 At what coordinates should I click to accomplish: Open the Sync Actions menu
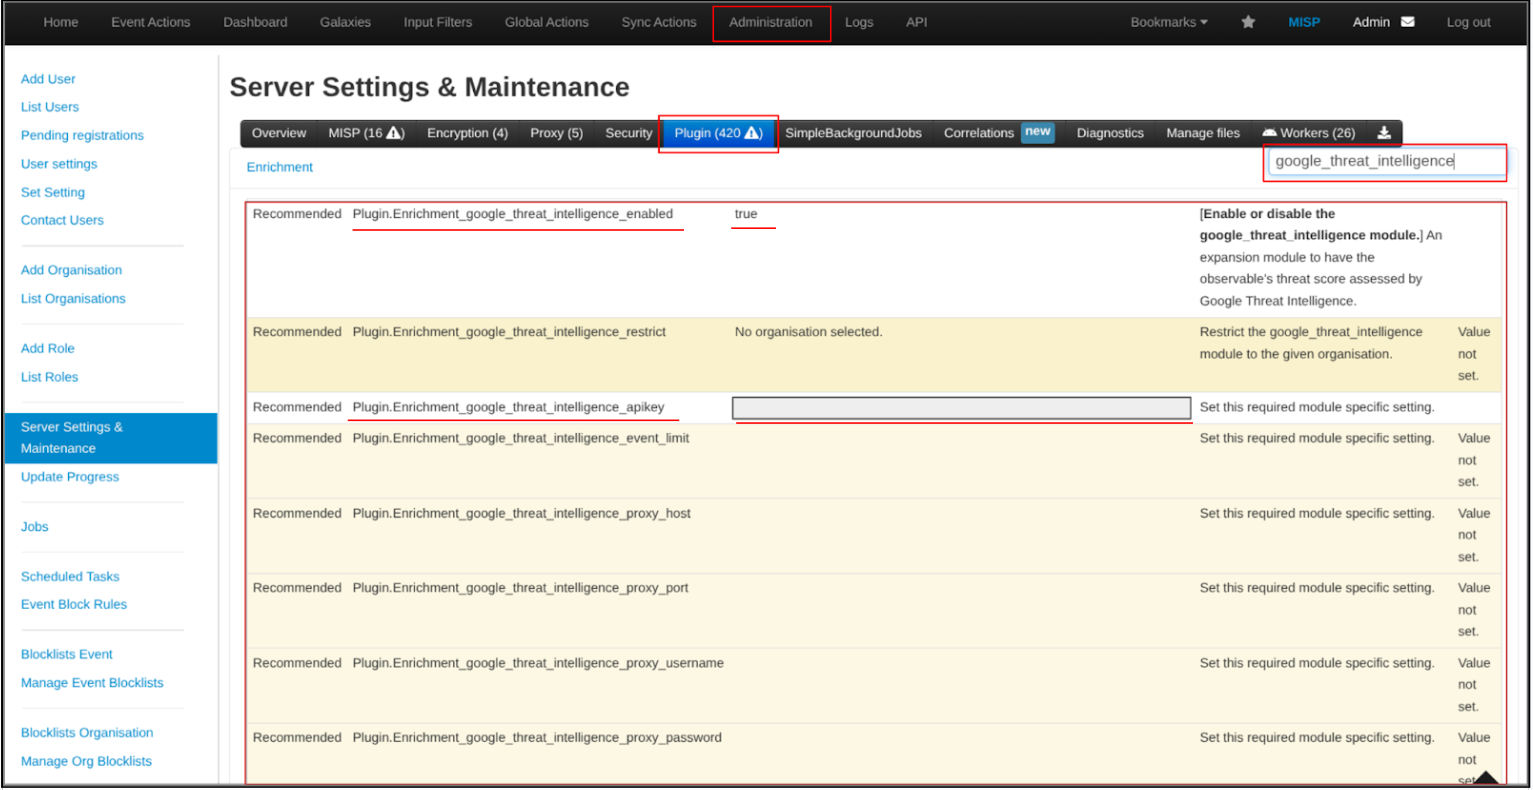[659, 22]
